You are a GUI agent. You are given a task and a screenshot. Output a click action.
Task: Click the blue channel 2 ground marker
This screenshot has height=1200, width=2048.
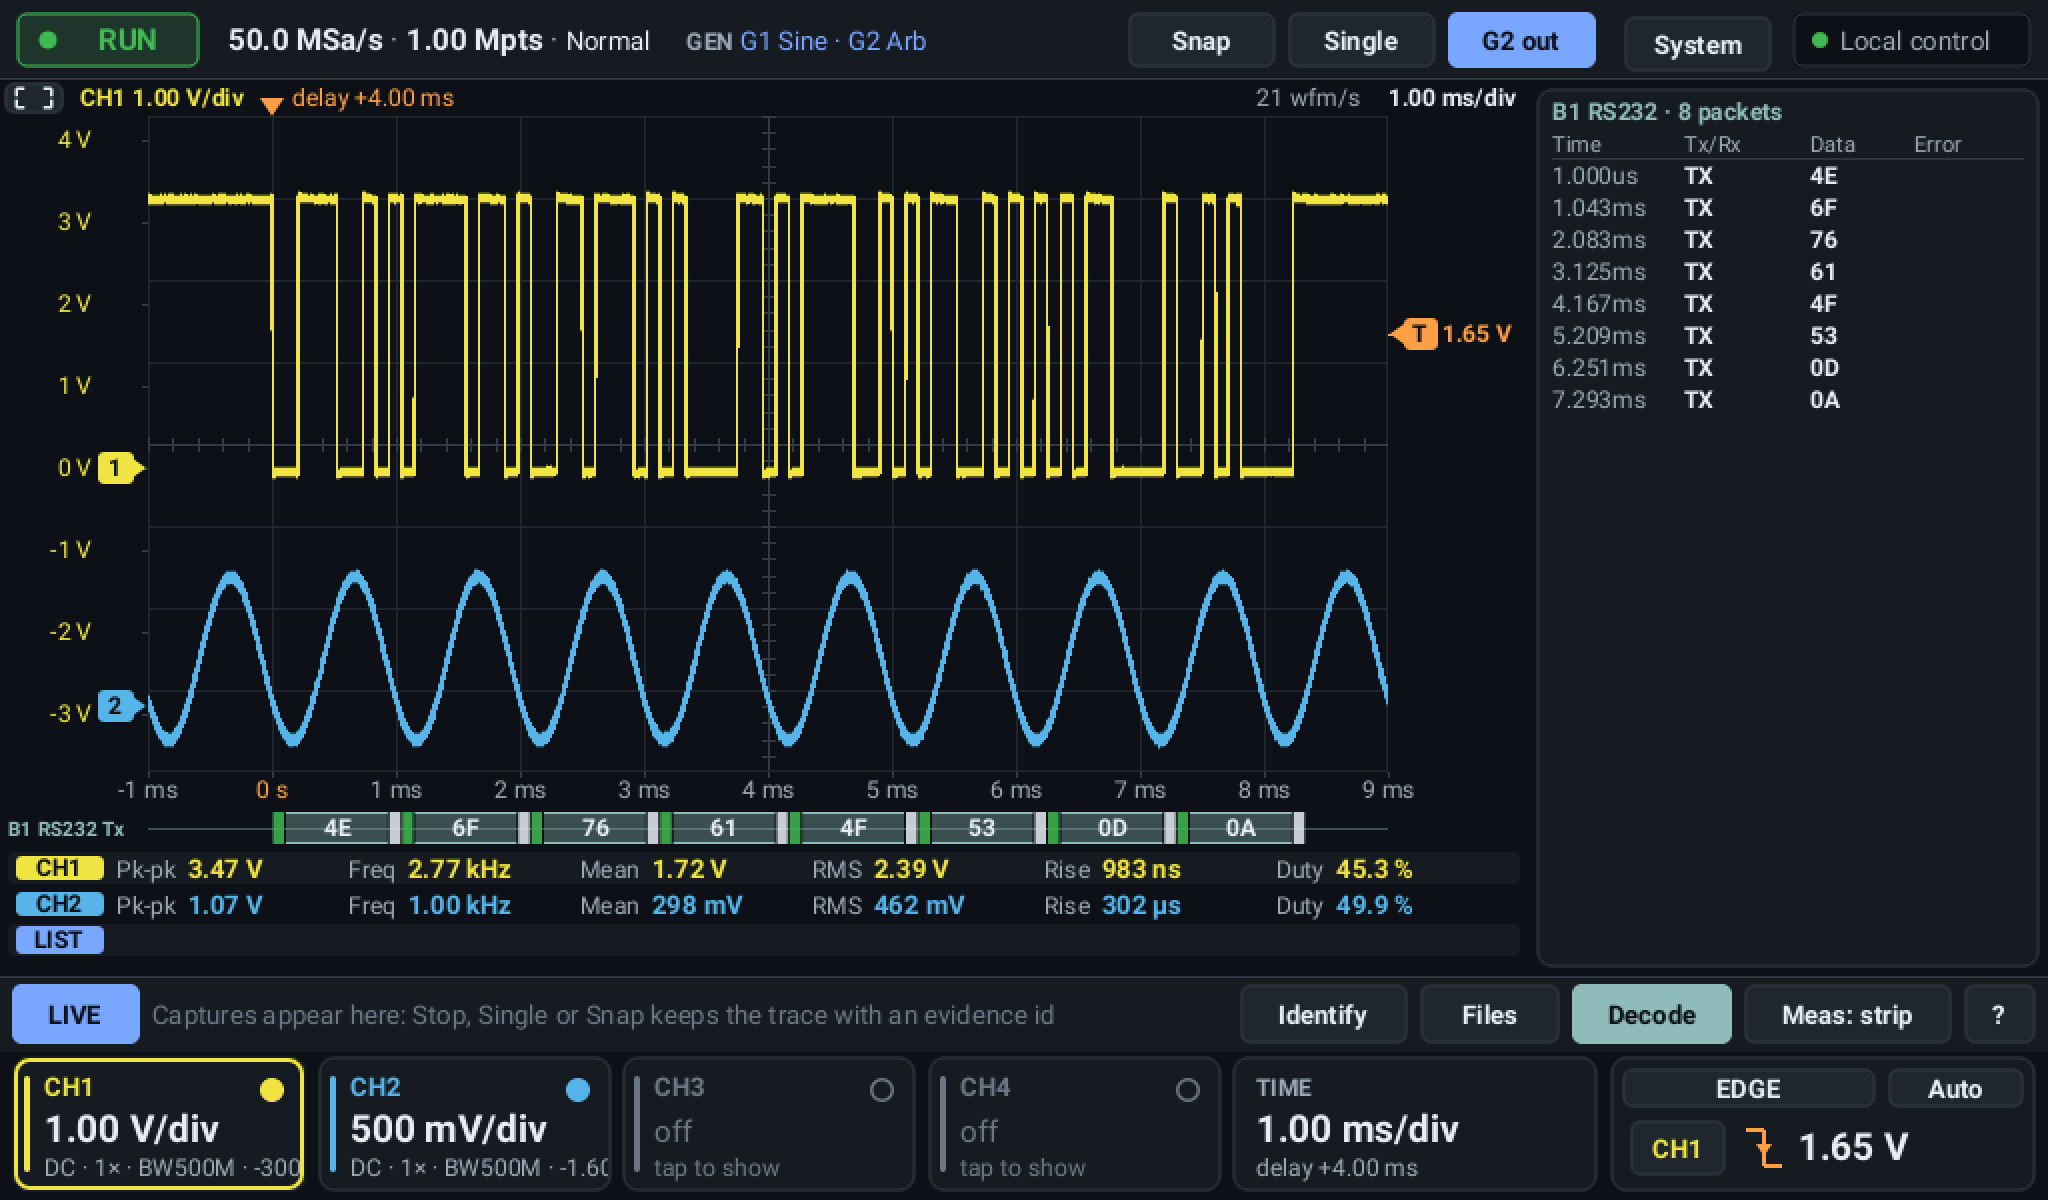[x=120, y=706]
